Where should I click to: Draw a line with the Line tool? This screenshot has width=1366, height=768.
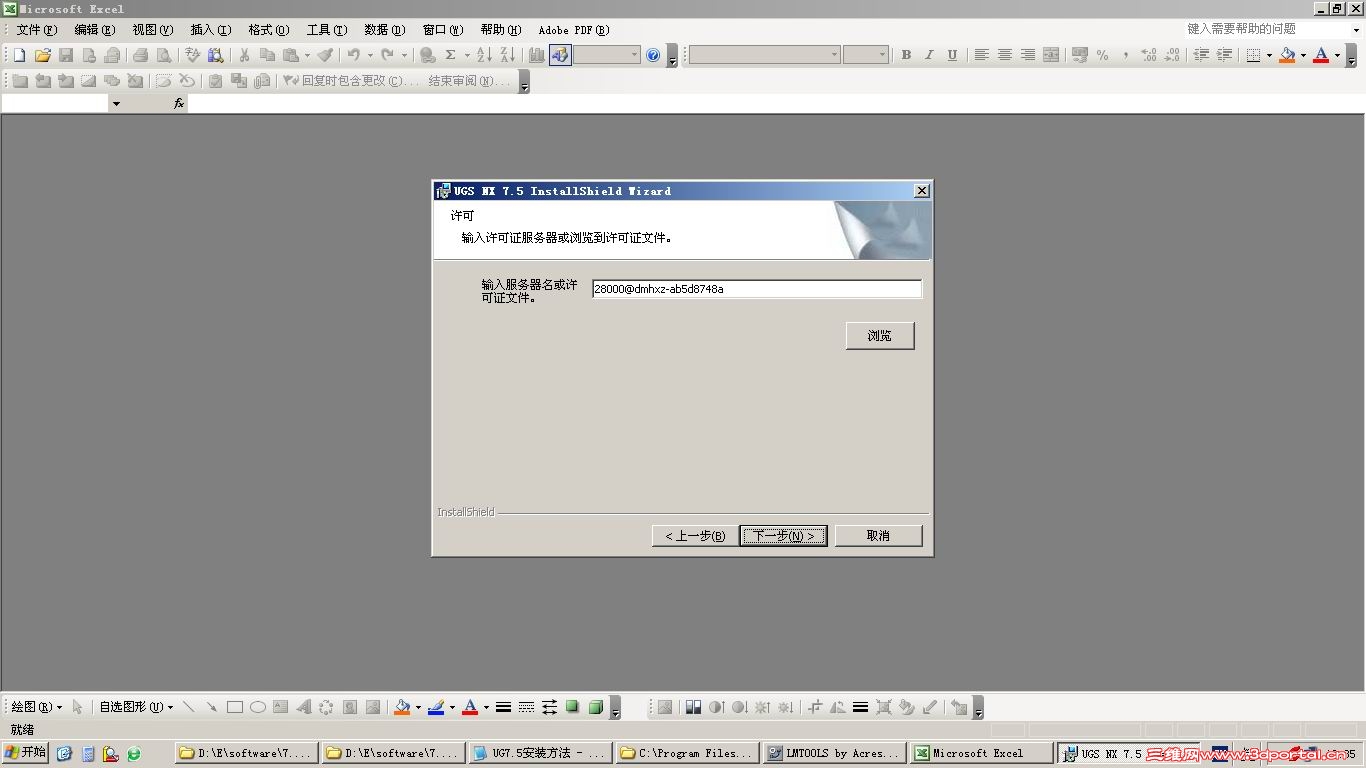[x=188, y=707]
